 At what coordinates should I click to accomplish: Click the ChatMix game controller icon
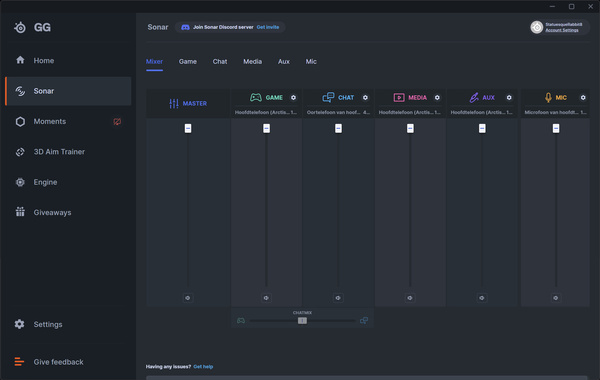tap(241, 320)
